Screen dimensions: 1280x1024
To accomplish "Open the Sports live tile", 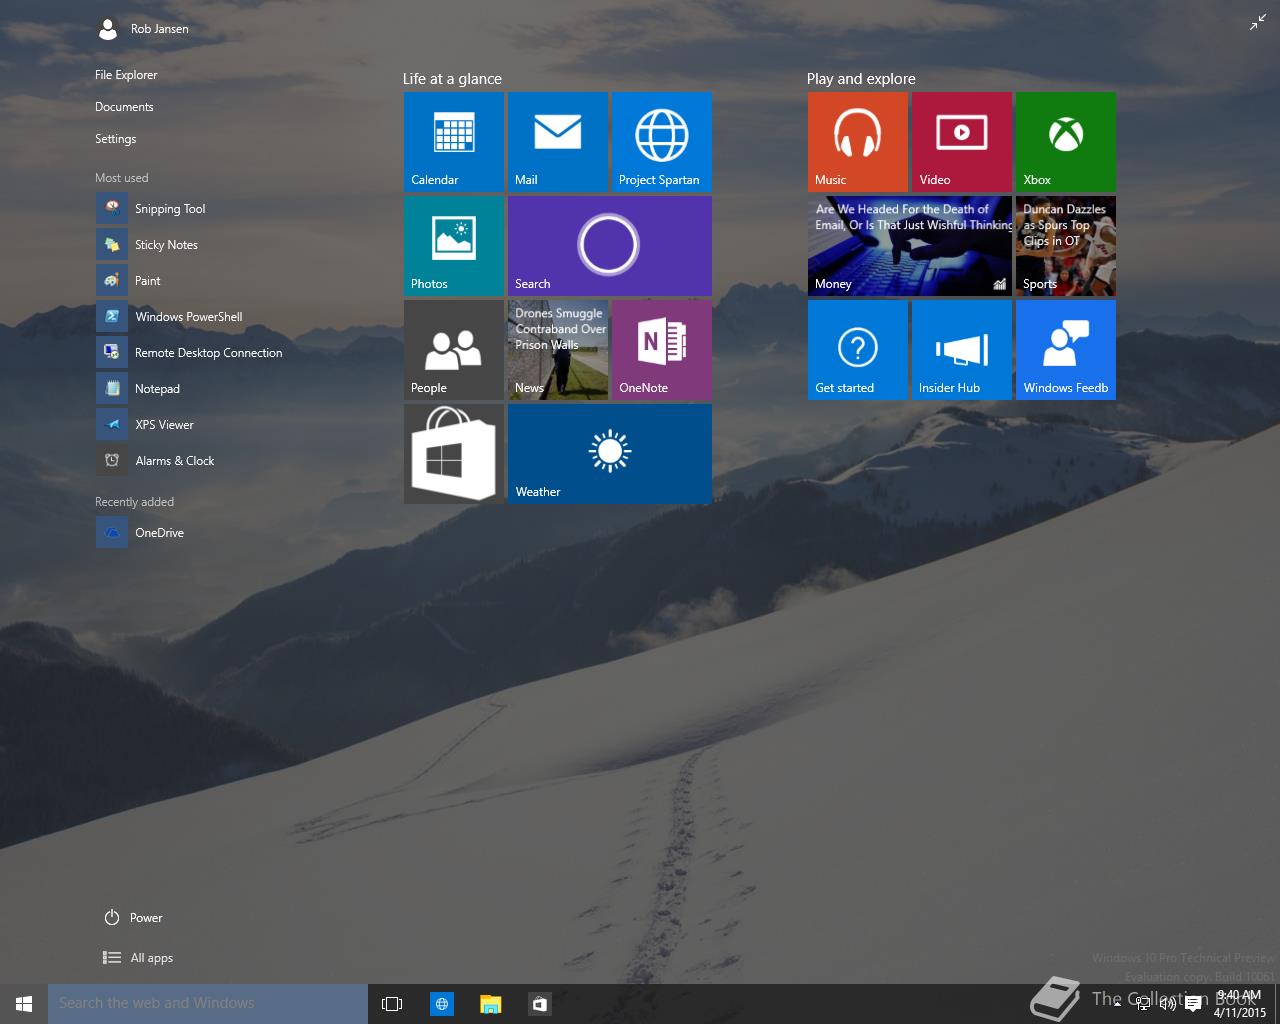I will tap(1065, 246).
